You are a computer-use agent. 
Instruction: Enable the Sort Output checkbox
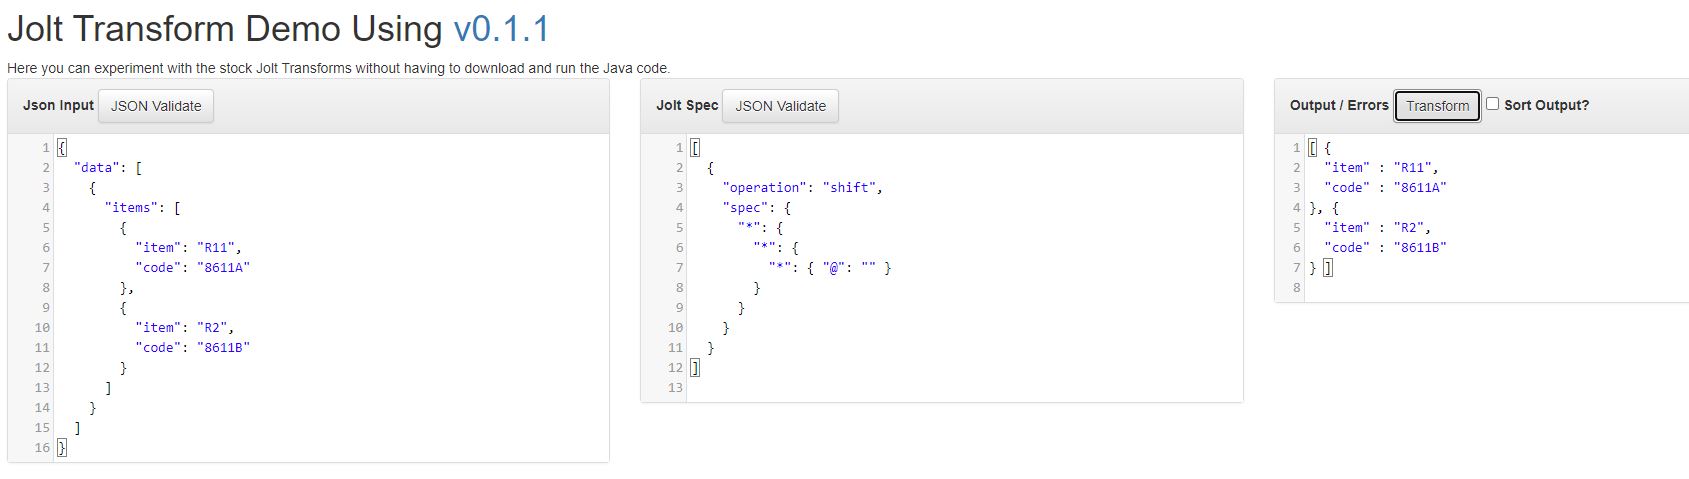(x=1492, y=104)
